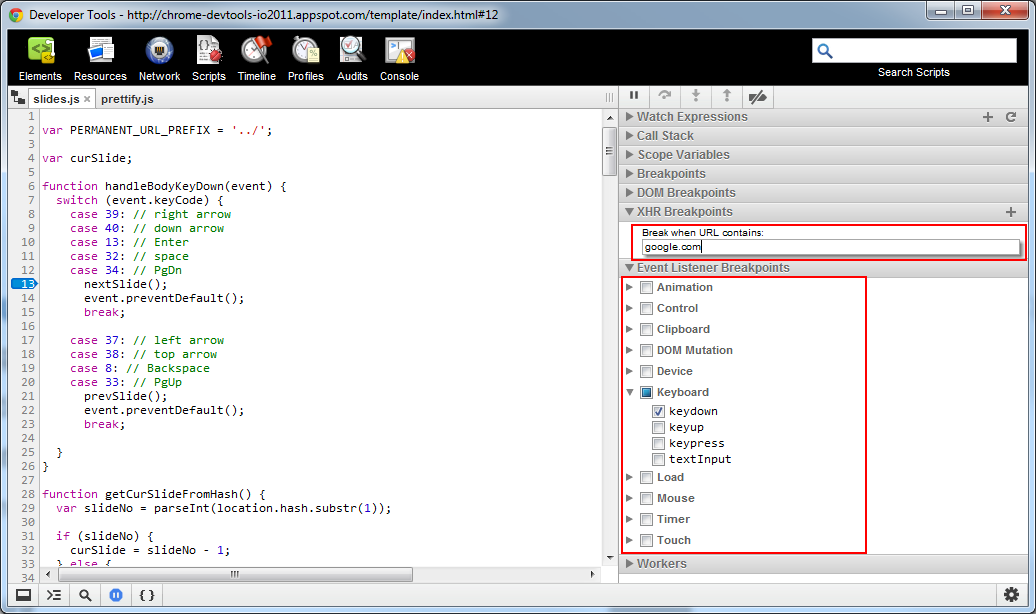Step over next function call

[x=665, y=96]
